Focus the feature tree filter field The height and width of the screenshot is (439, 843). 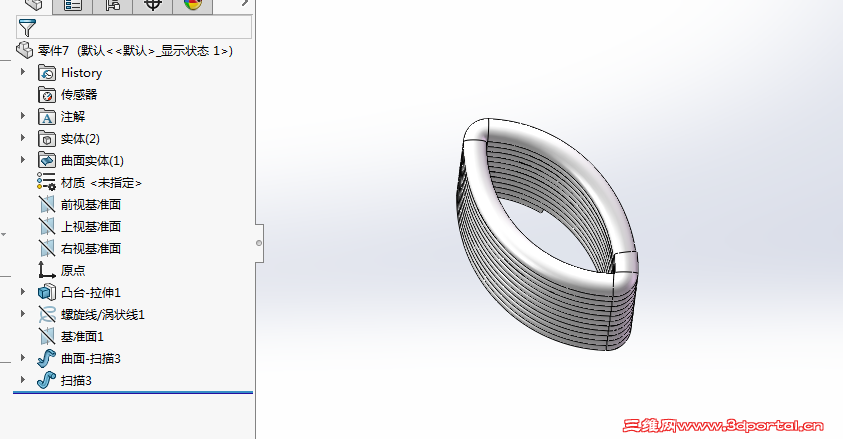[134, 27]
